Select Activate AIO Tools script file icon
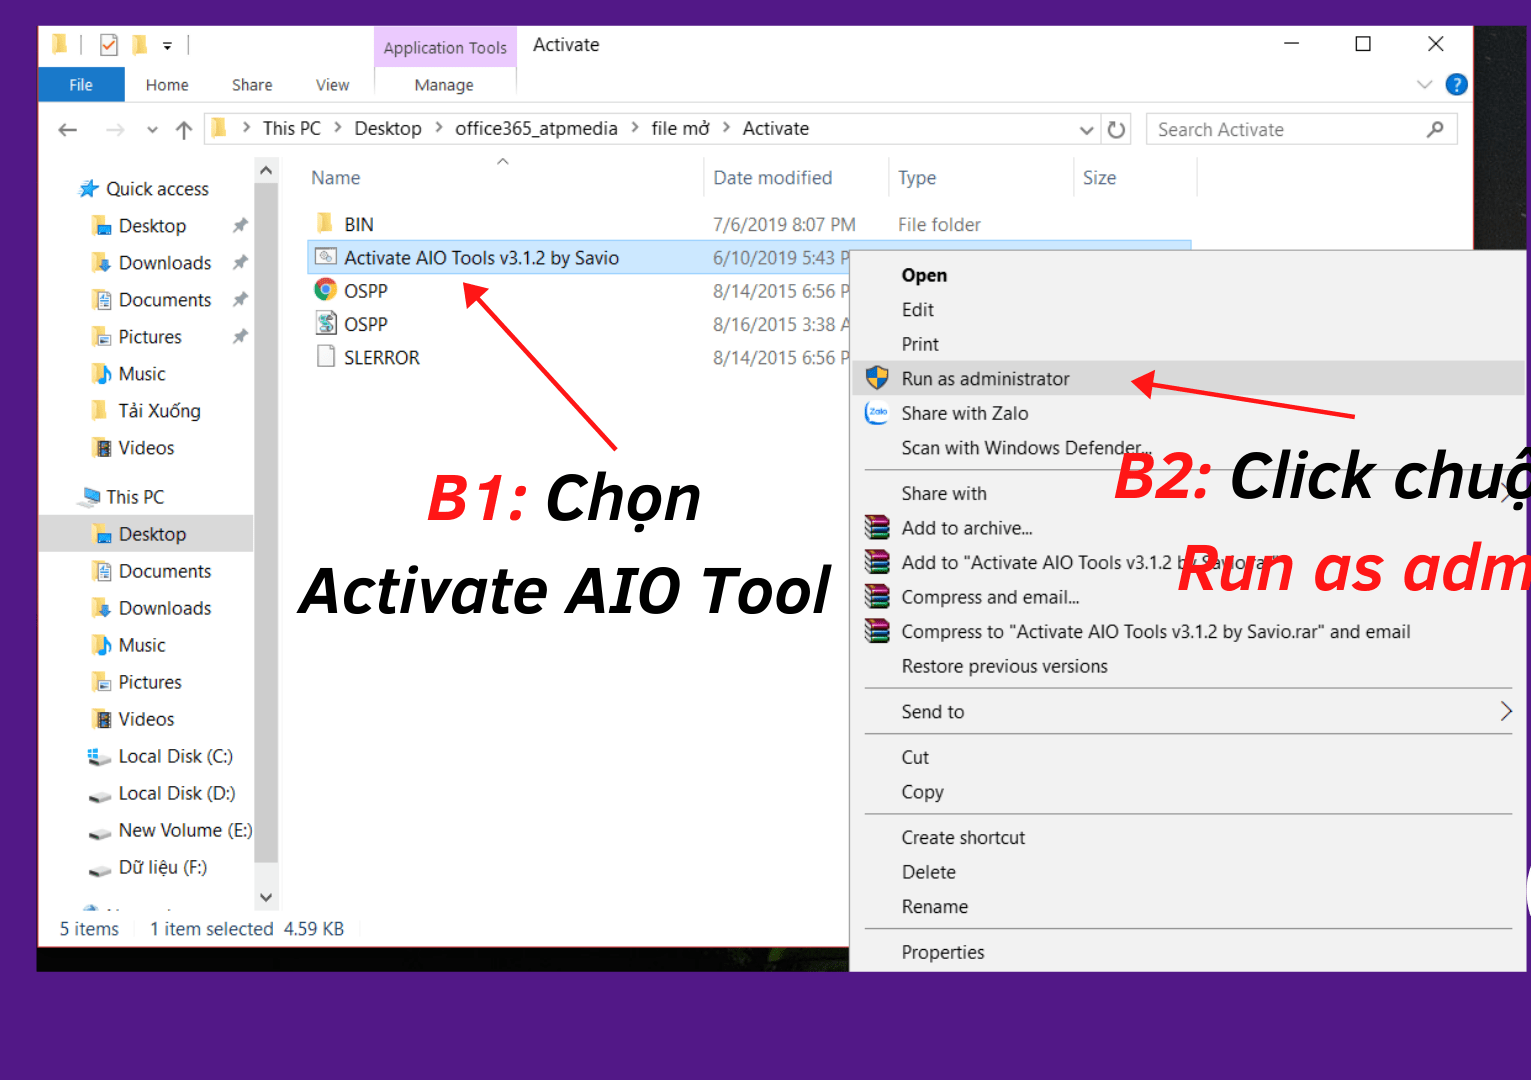 [325, 257]
